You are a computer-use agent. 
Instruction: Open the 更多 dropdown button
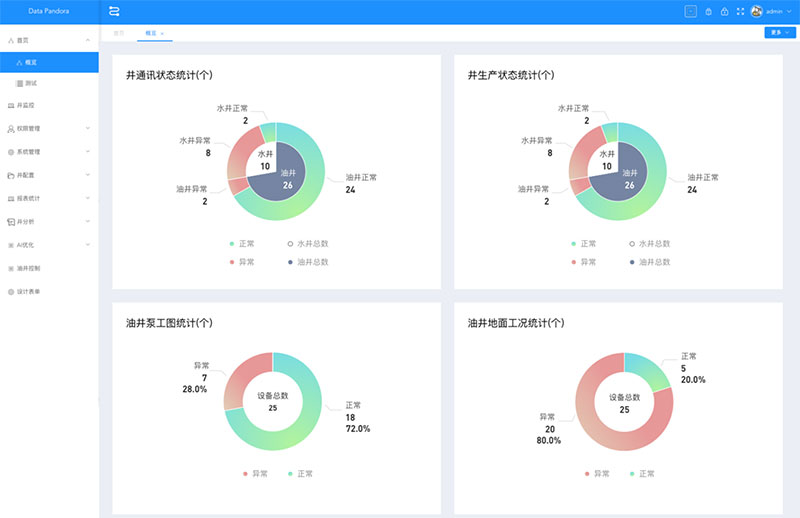[x=779, y=32]
